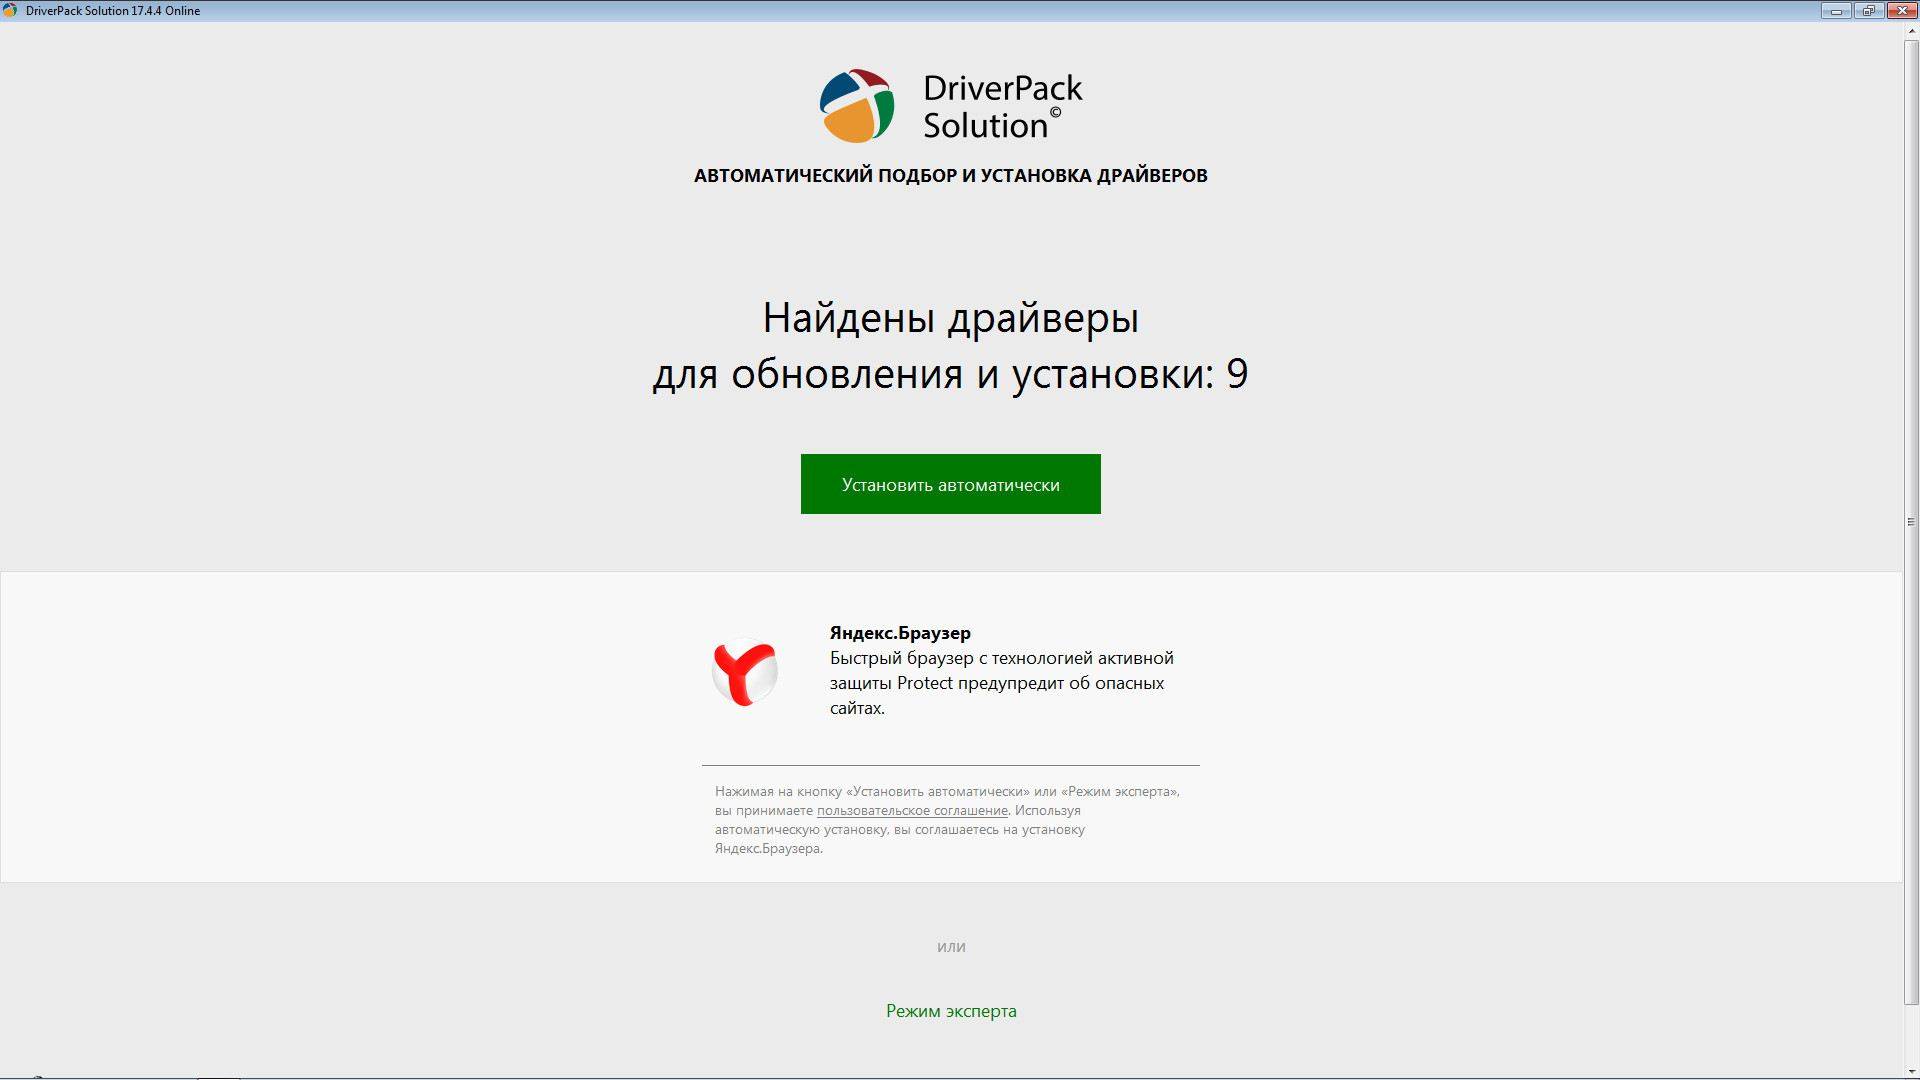Click the scrollbar up arrow
The image size is (1920, 1080).
1911,31
